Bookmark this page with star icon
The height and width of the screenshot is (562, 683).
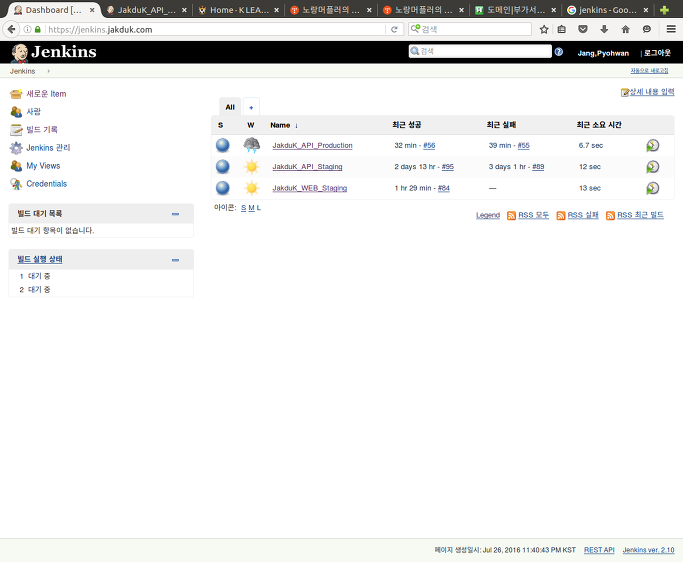click(x=544, y=29)
